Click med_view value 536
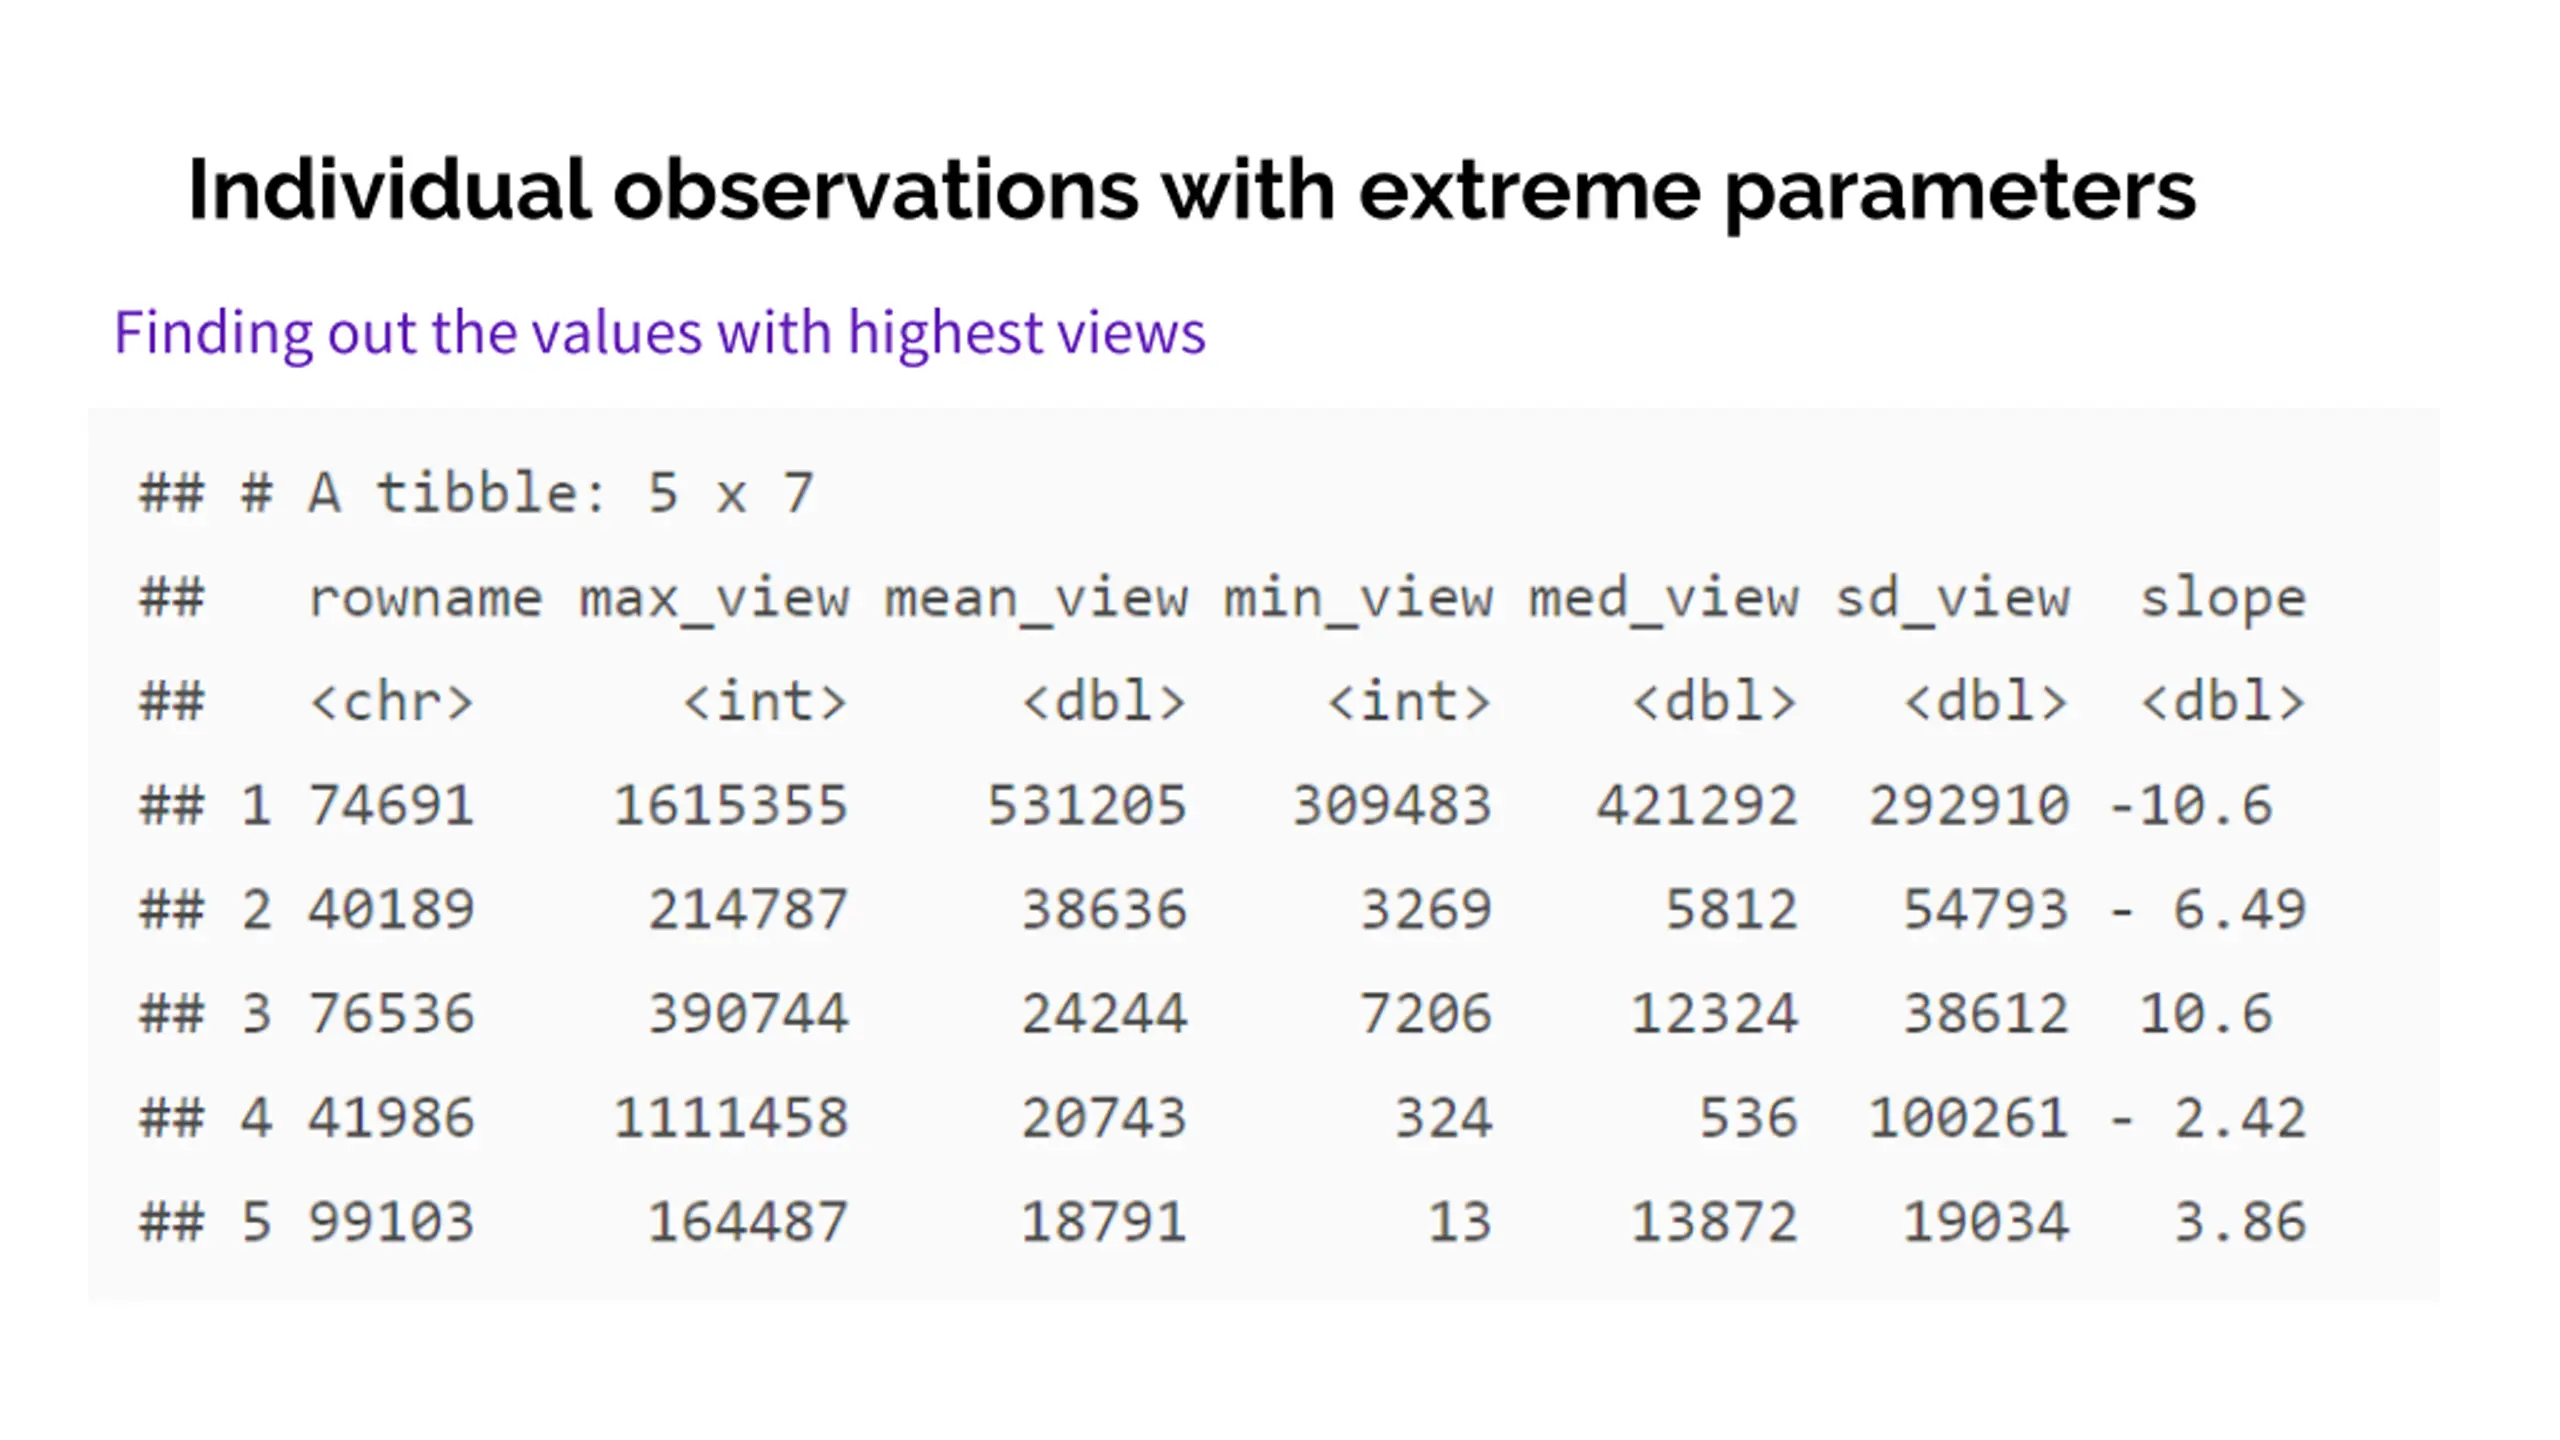Viewport: 2560px width, 1440px height. tap(1748, 1118)
